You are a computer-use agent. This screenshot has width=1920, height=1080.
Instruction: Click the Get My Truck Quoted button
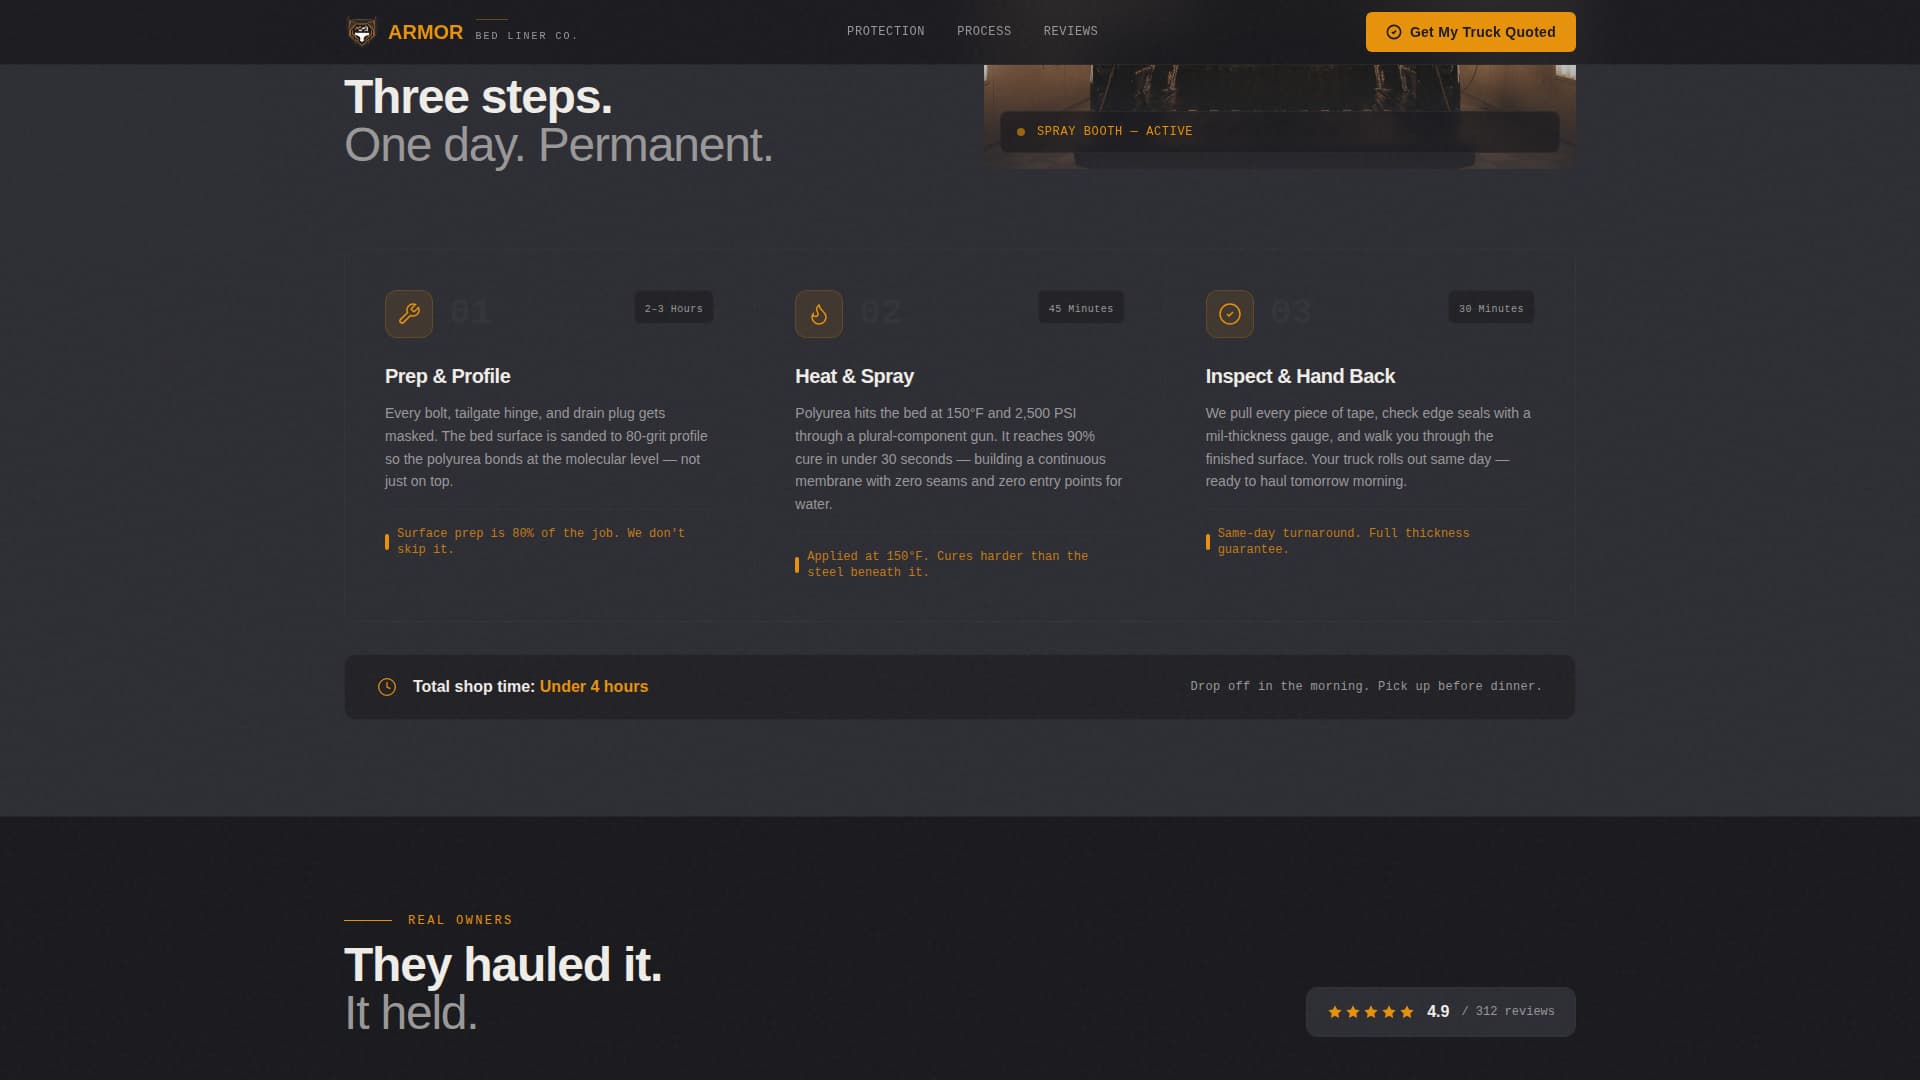[x=1470, y=31]
